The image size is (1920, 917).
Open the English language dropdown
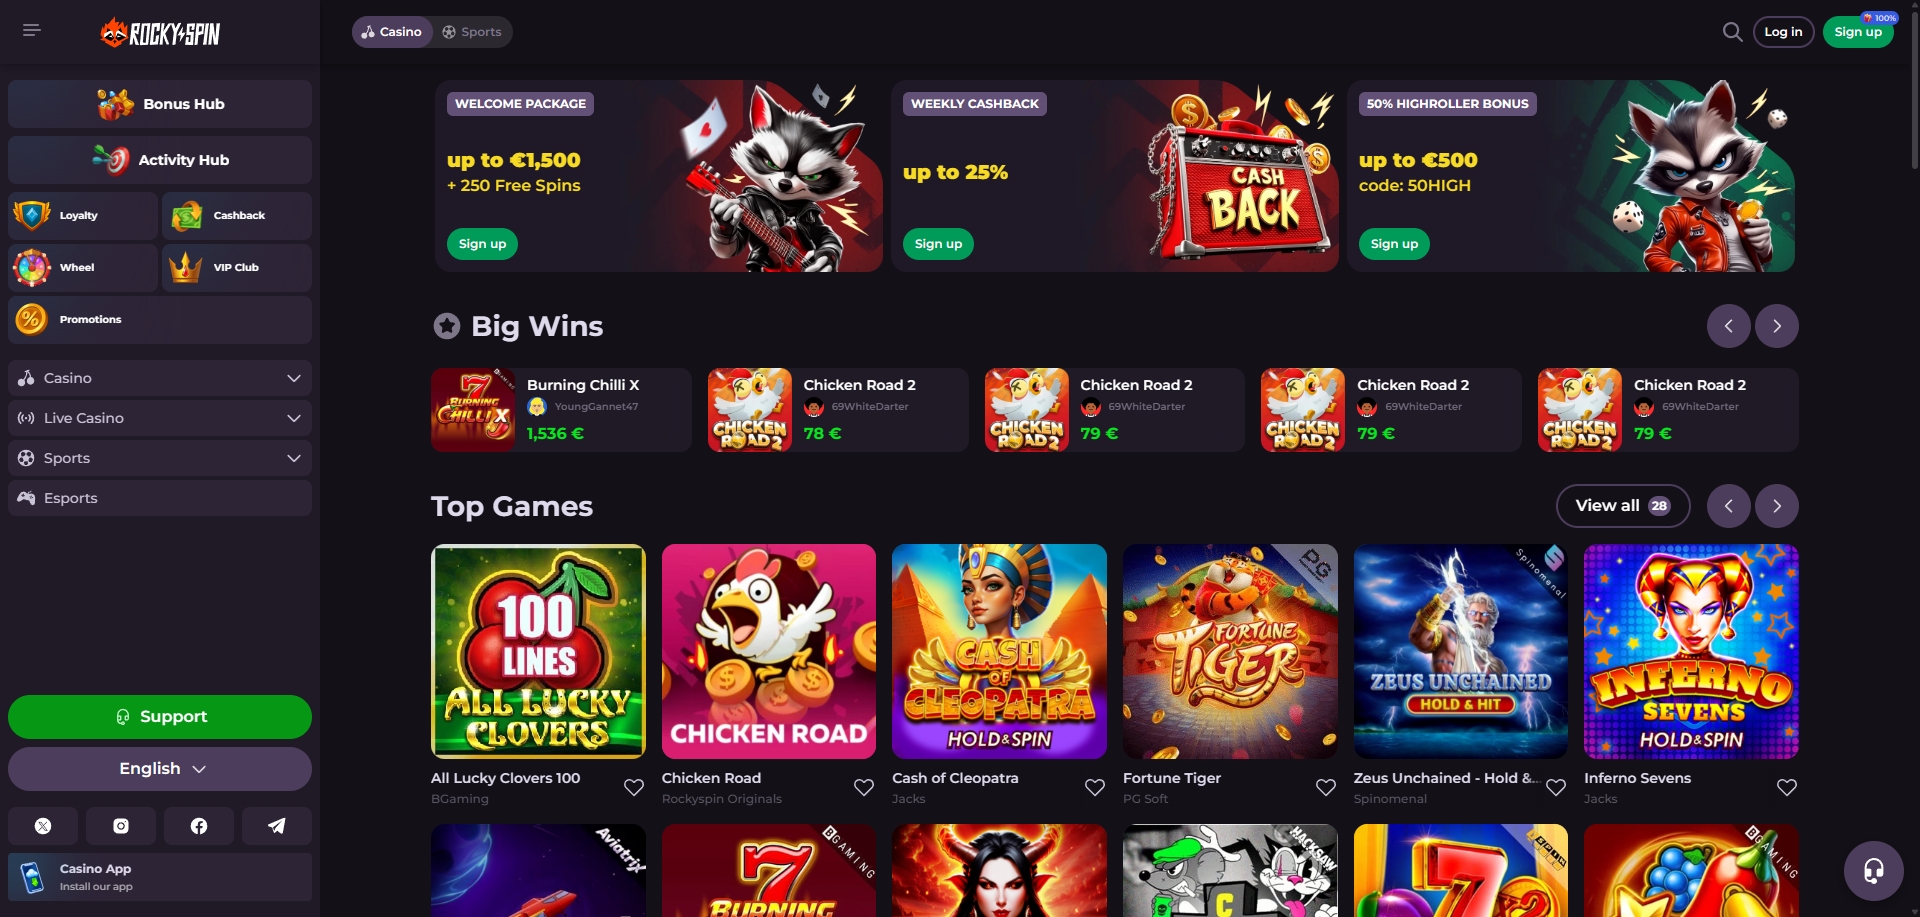coord(160,769)
